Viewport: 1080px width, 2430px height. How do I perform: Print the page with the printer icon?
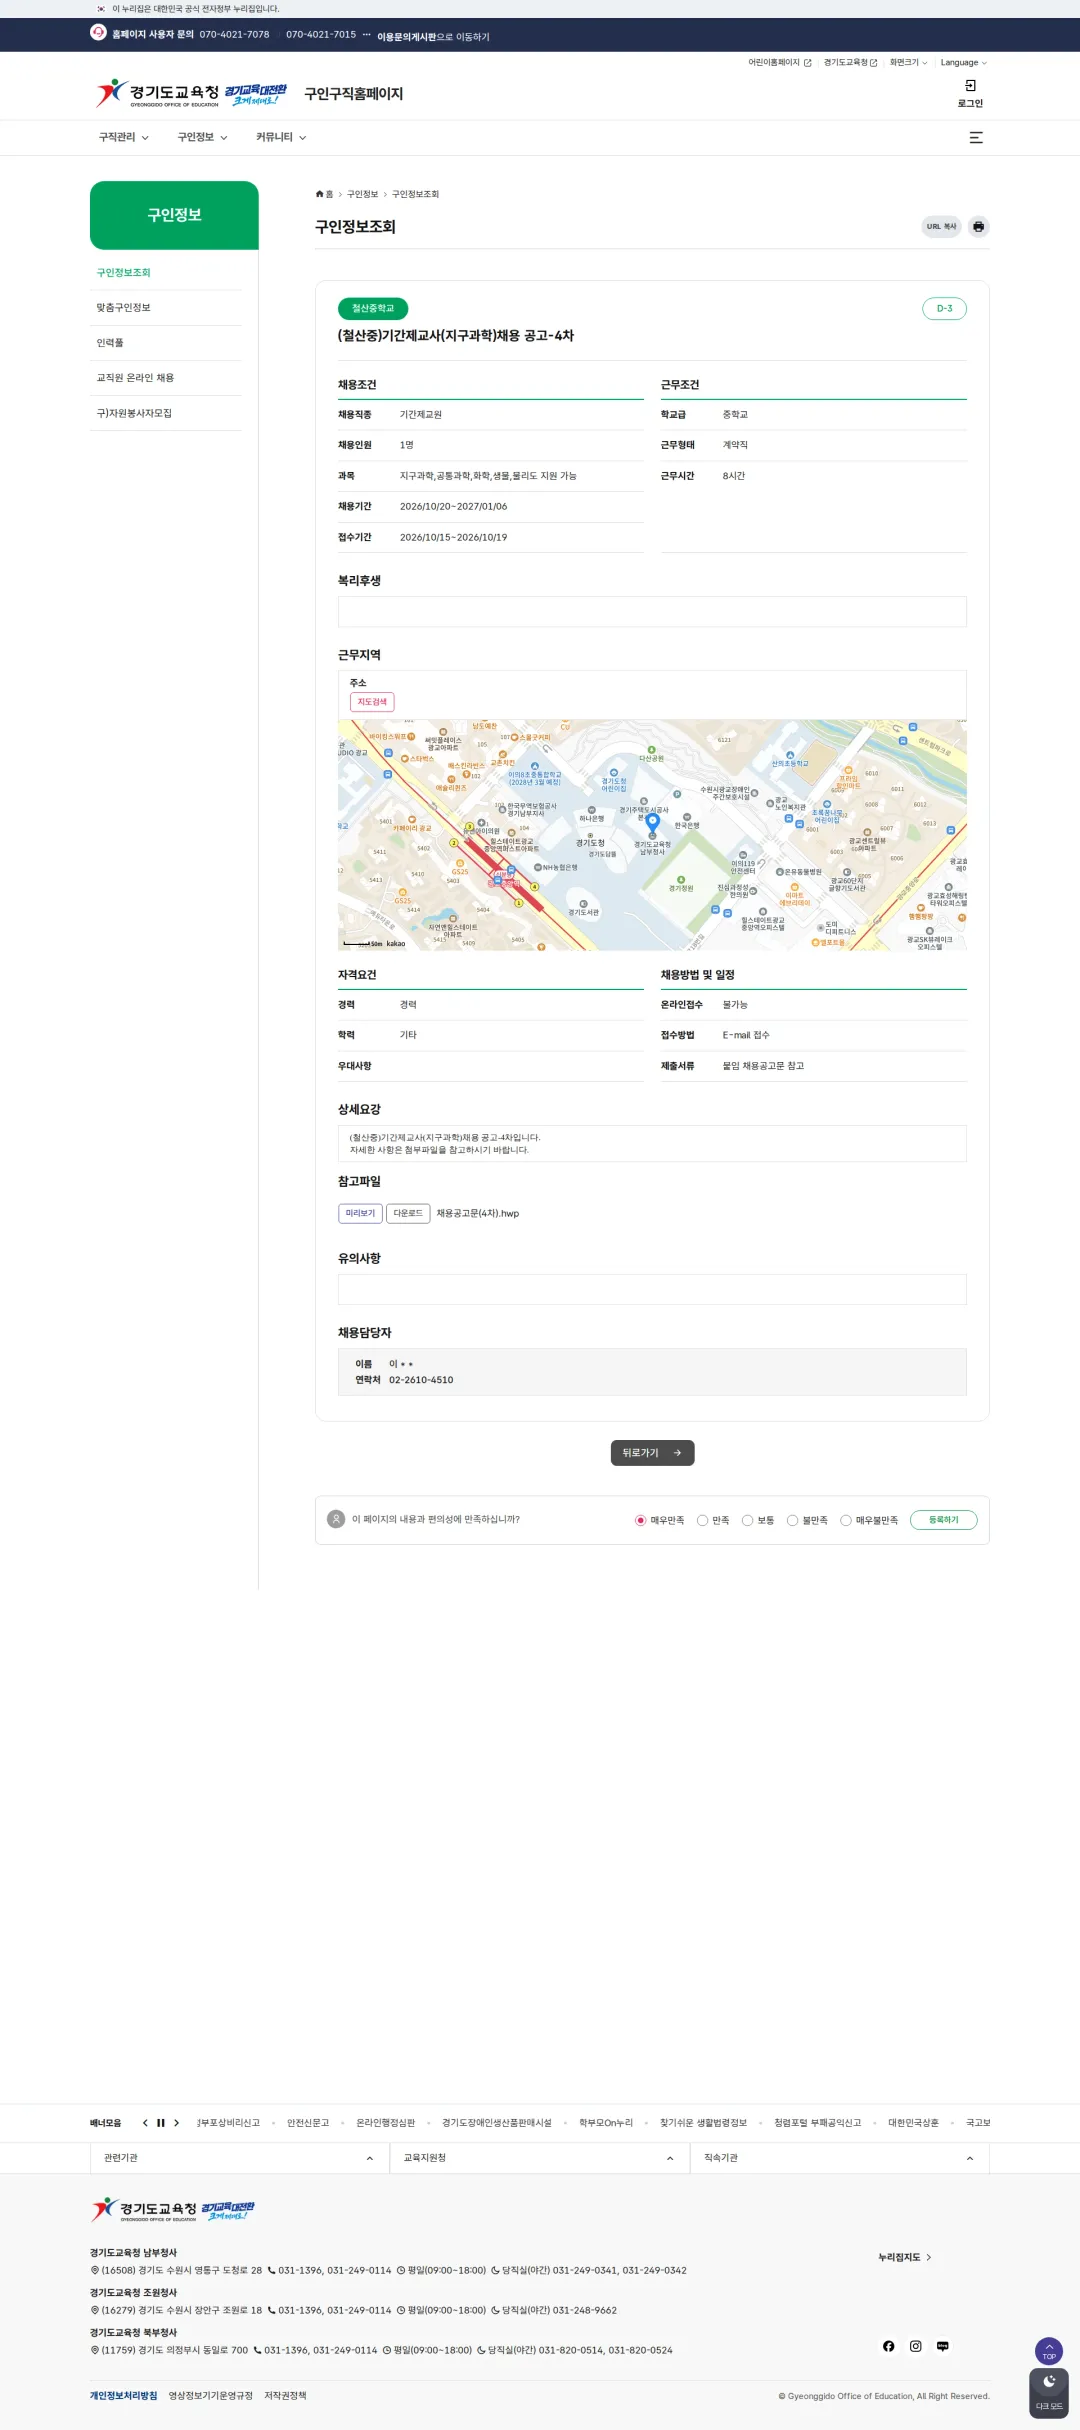[979, 227]
